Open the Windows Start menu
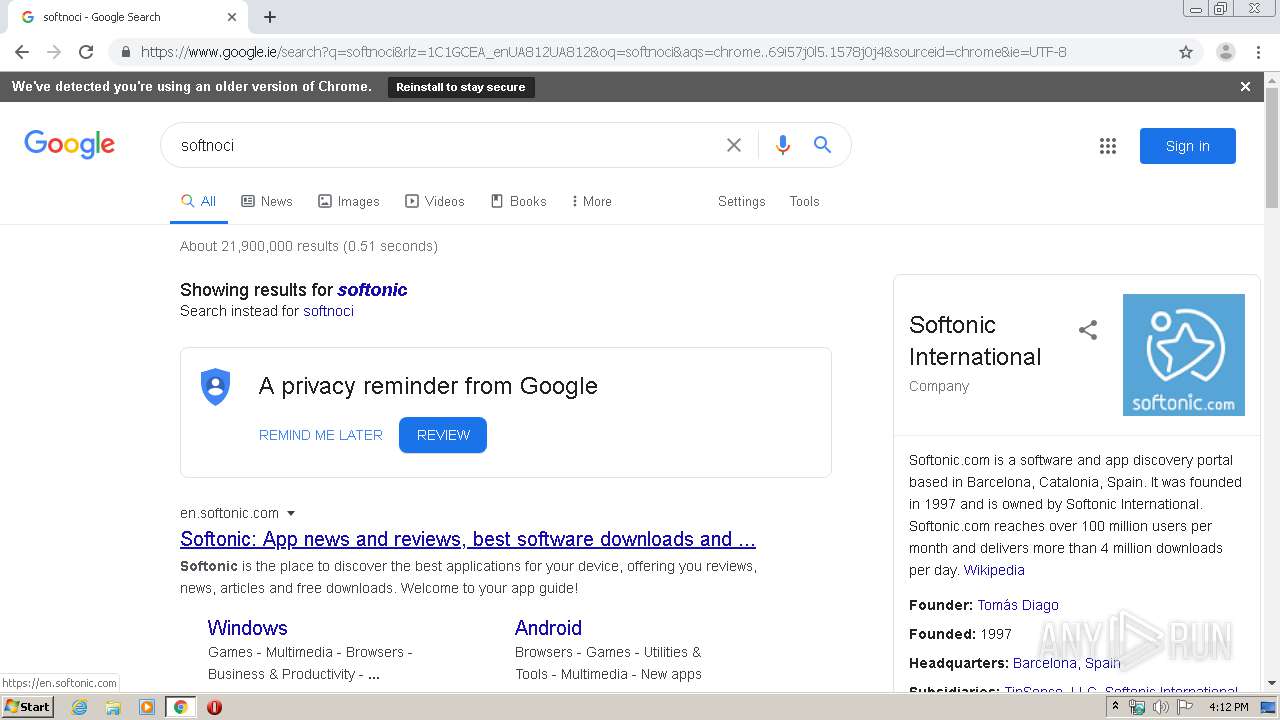 tap(29, 707)
